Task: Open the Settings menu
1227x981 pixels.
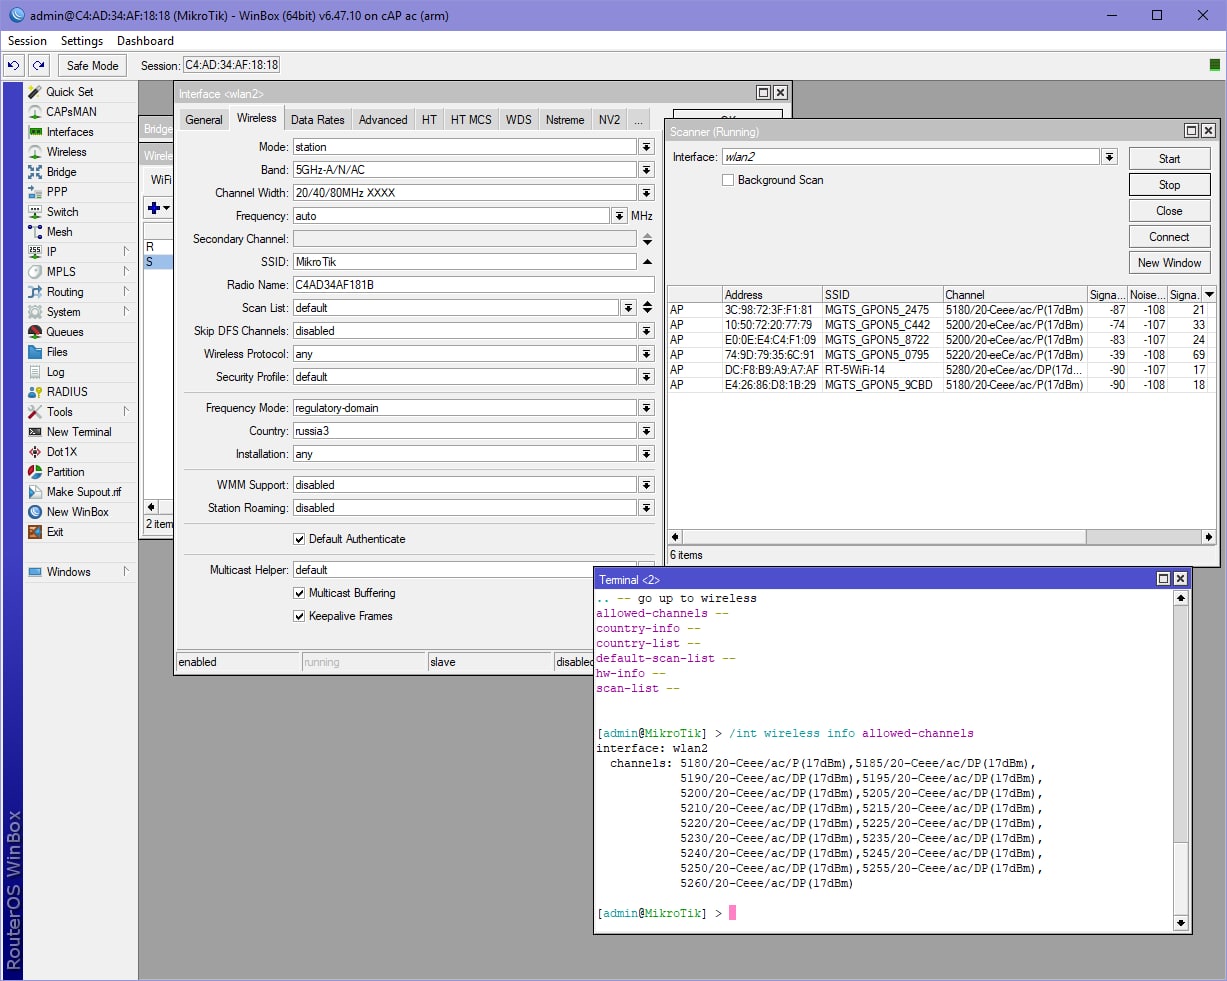Action: [82, 41]
